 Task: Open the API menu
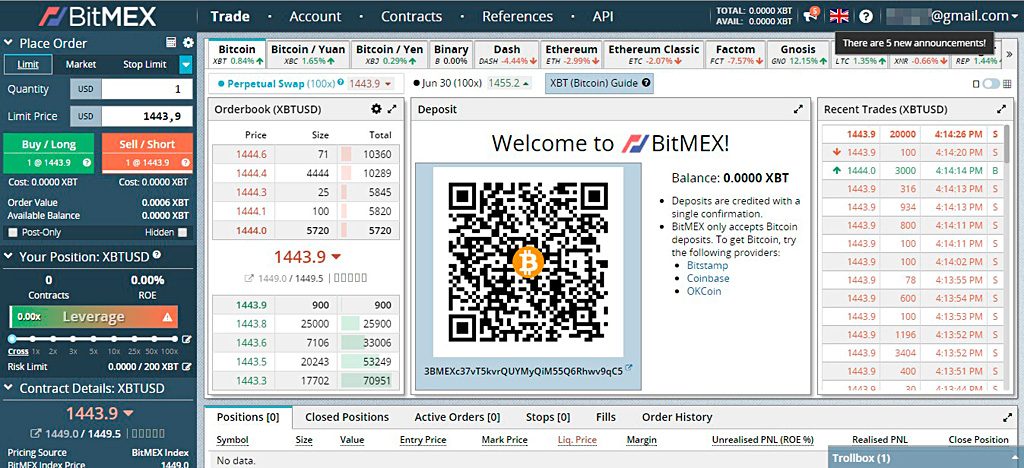point(603,16)
